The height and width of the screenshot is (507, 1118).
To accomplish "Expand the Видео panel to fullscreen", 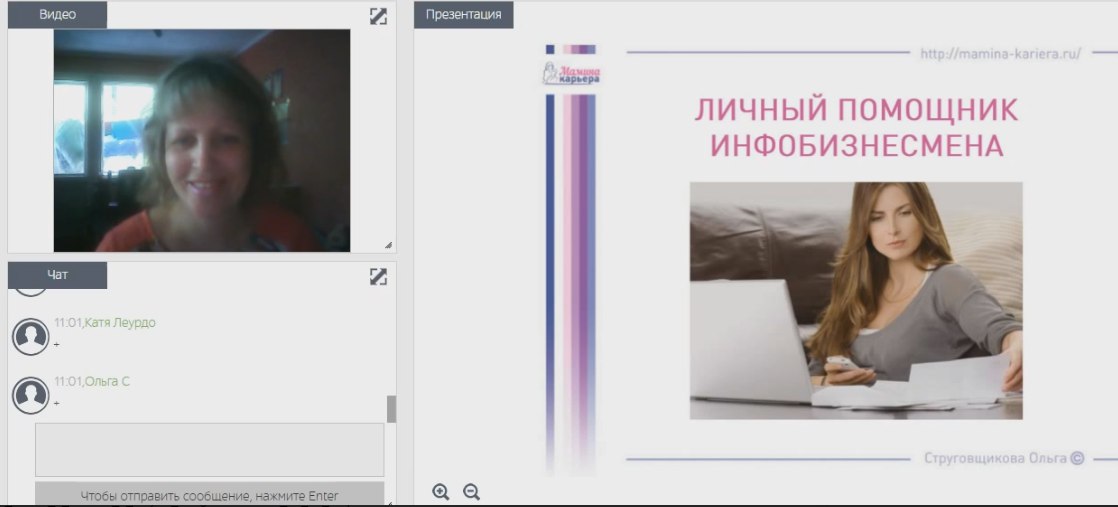I will point(378,16).
